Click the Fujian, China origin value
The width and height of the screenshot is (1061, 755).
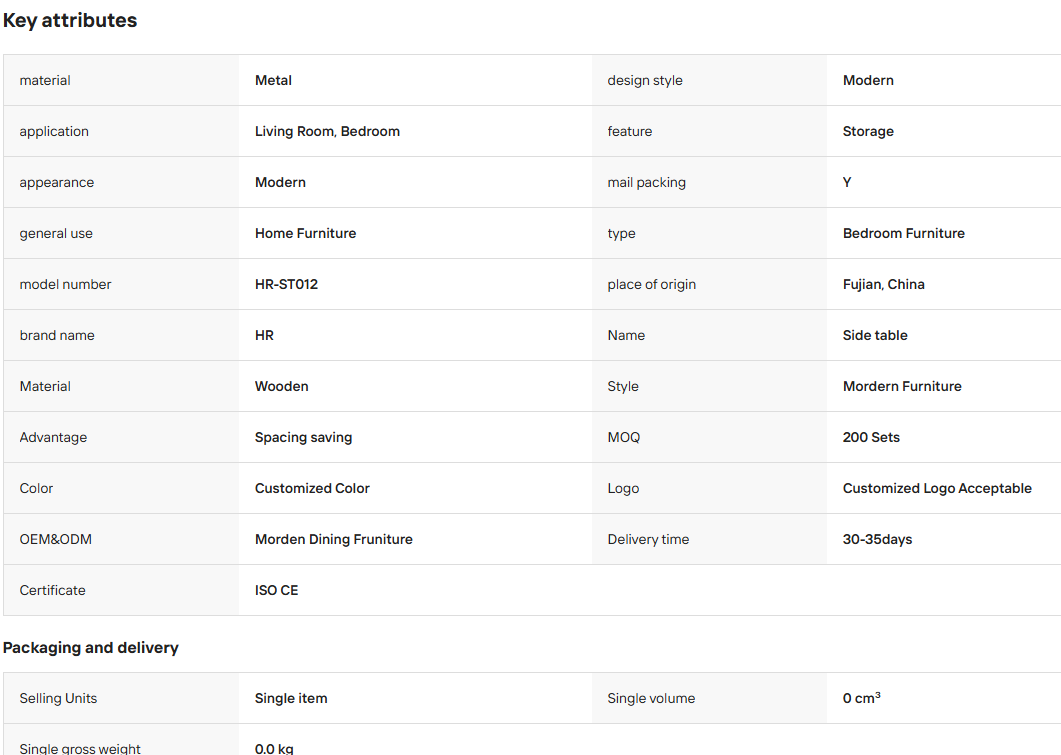pyautogui.click(x=884, y=284)
